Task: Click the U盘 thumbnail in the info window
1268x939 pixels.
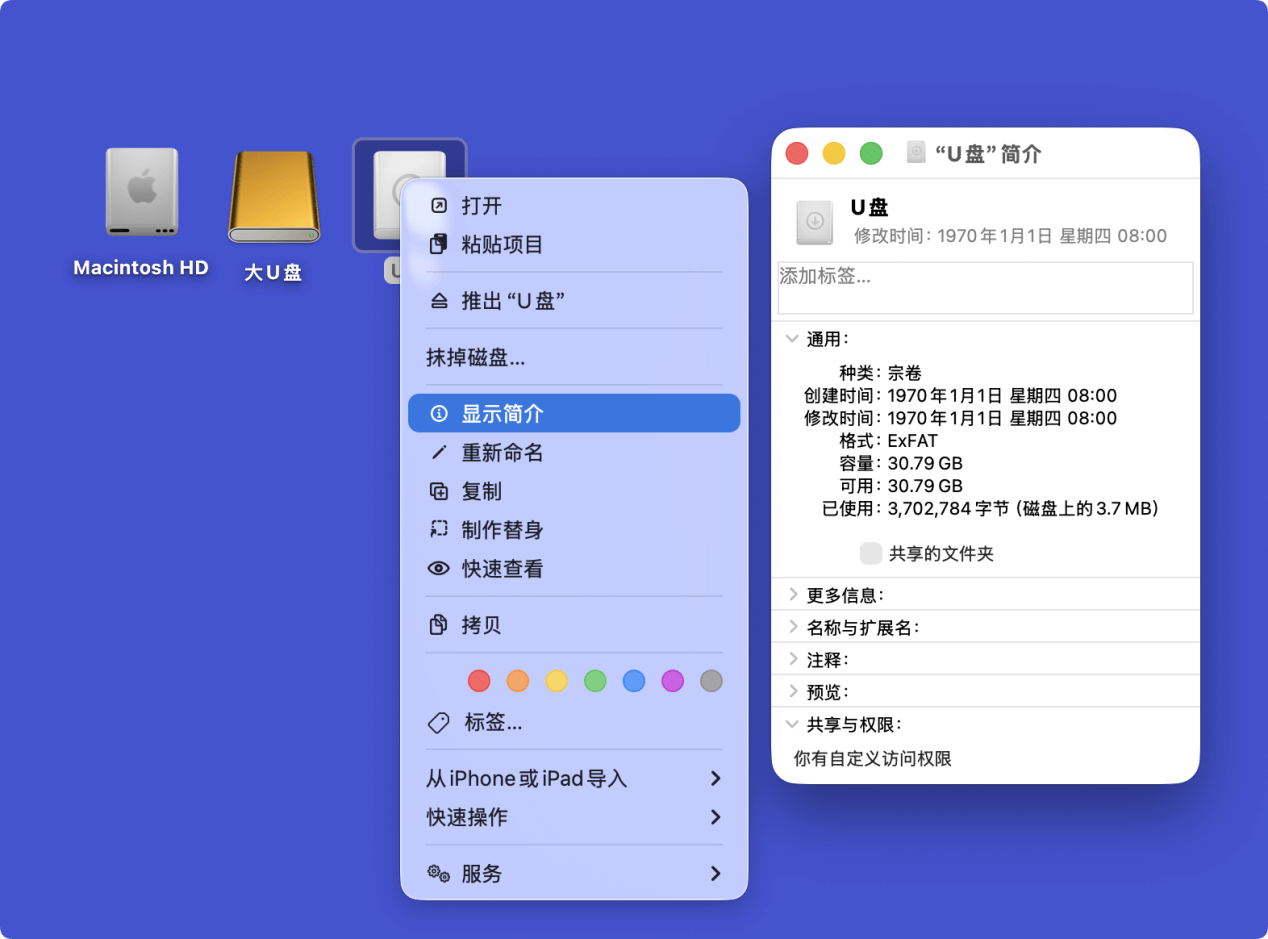Action: coord(815,222)
